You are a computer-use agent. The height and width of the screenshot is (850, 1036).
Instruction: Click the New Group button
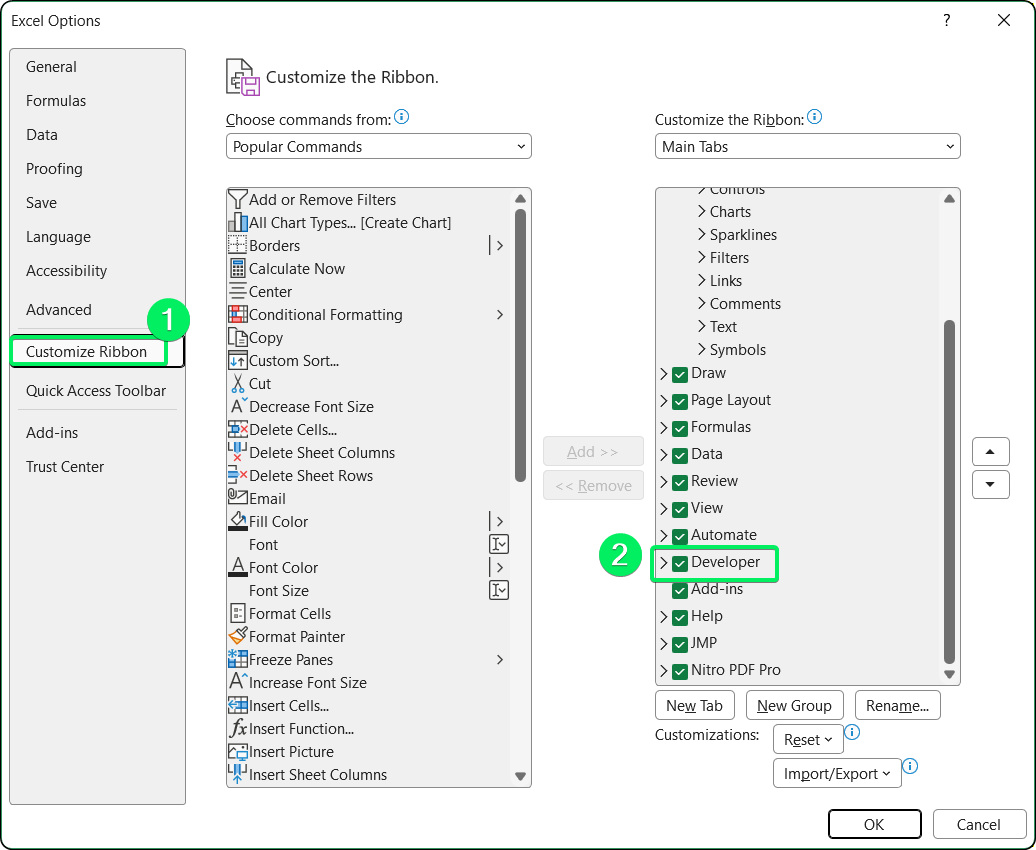(794, 705)
